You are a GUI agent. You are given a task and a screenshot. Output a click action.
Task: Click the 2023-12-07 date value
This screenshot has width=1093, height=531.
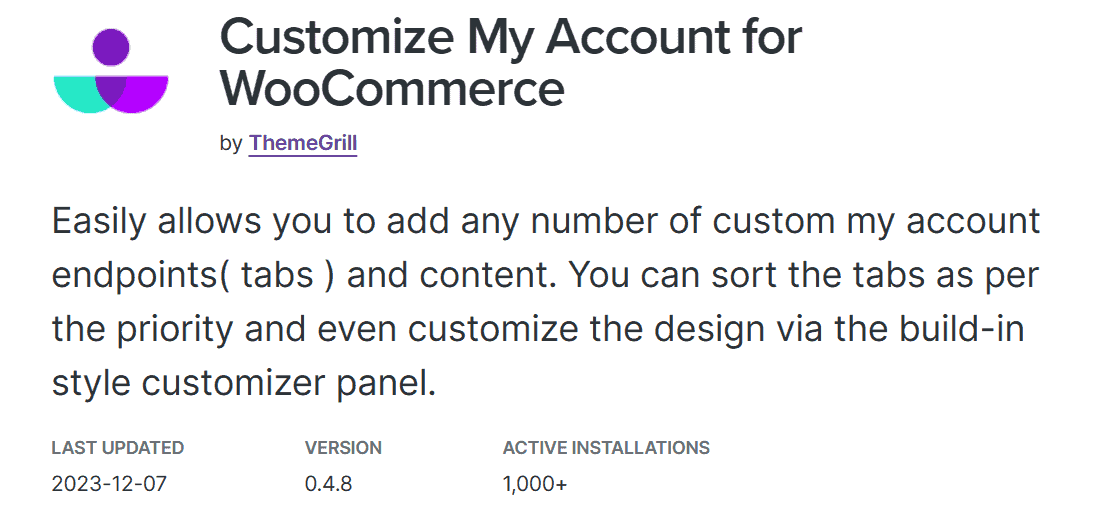coord(109,485)
